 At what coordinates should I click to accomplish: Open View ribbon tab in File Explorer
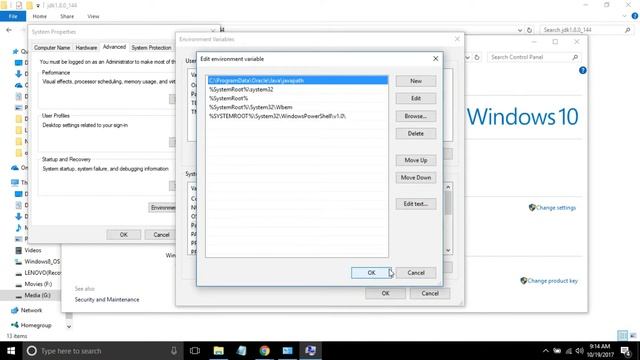click(93, 16)
